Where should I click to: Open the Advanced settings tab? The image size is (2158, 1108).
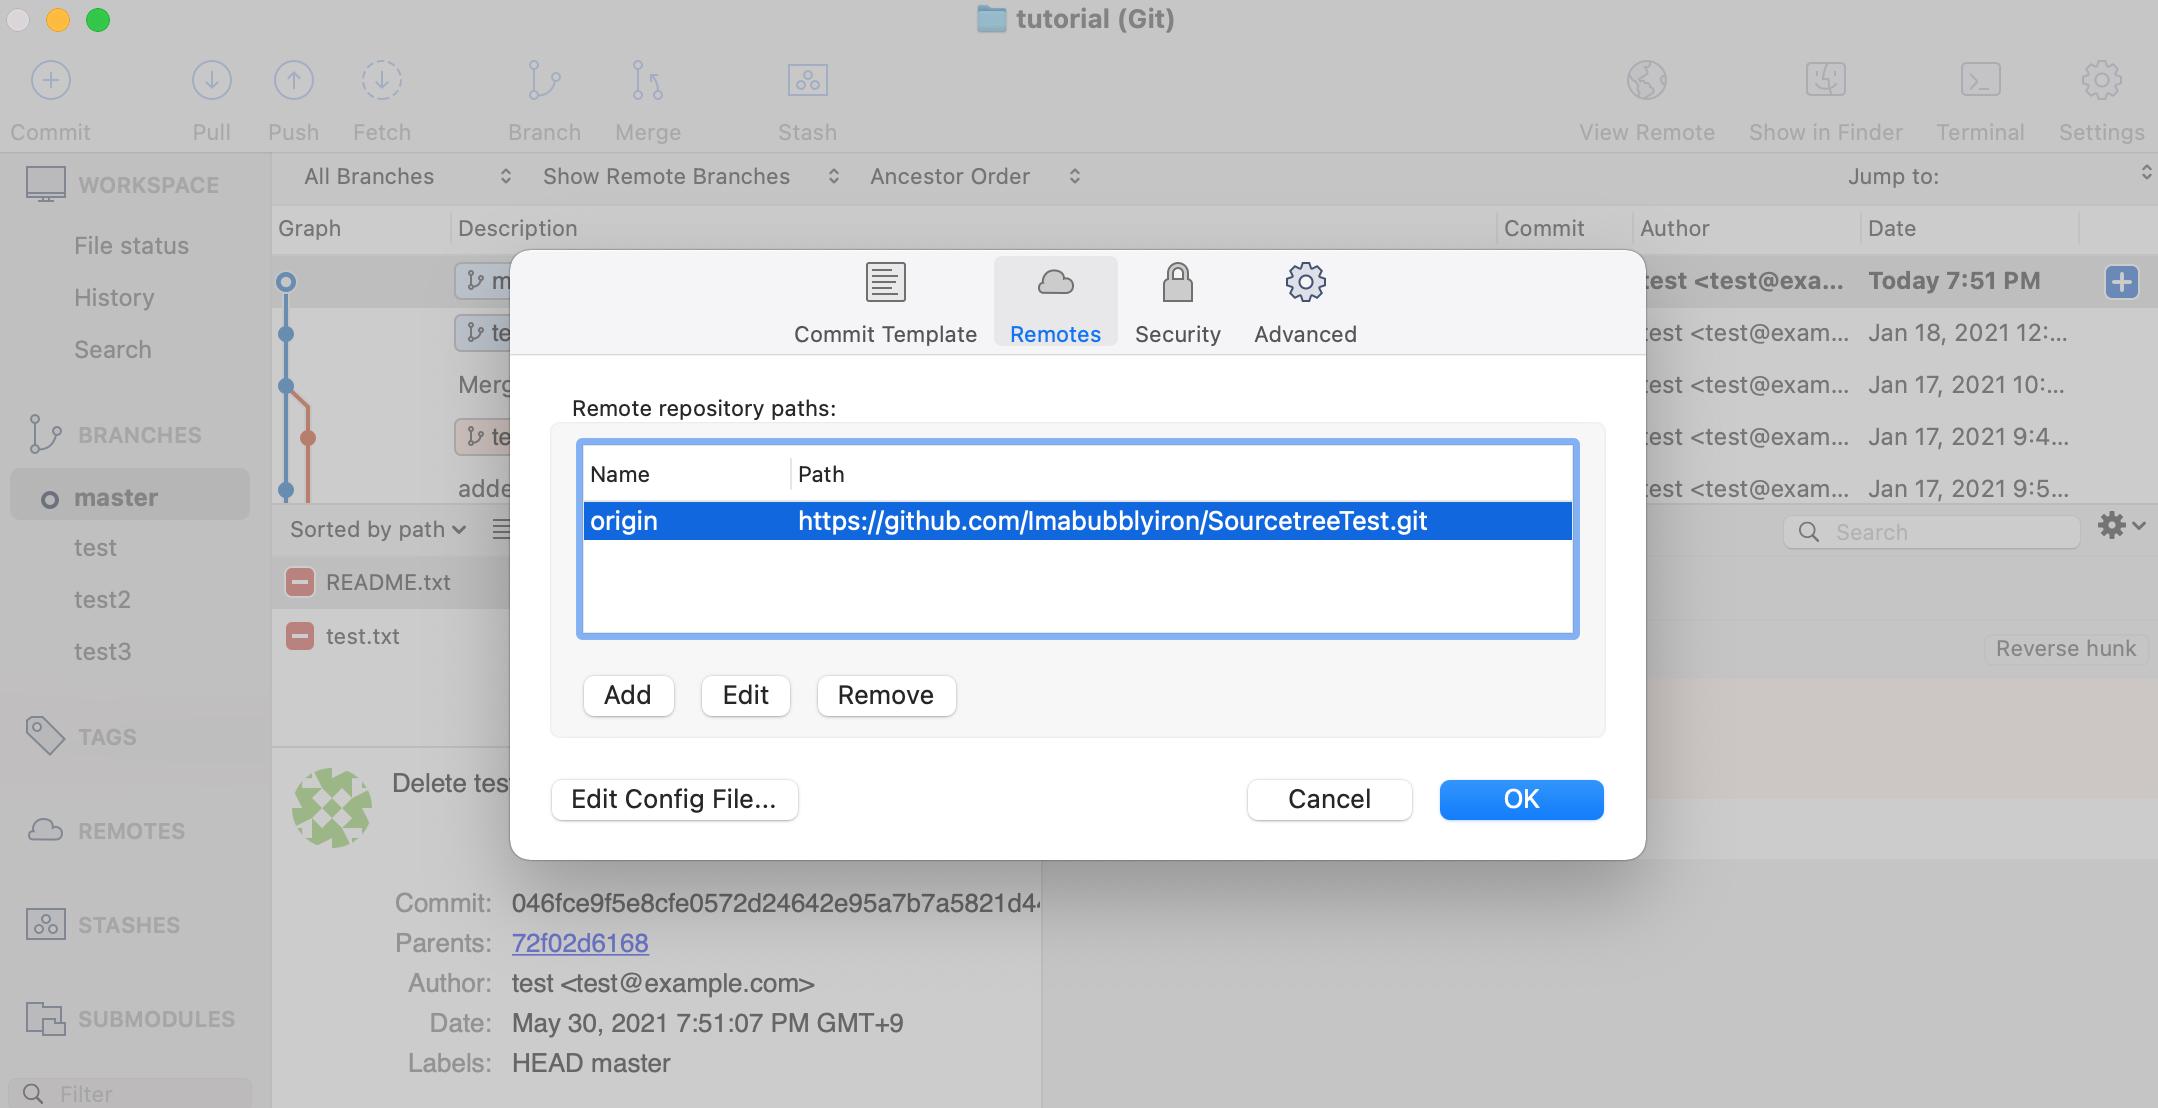point(1305,303)
